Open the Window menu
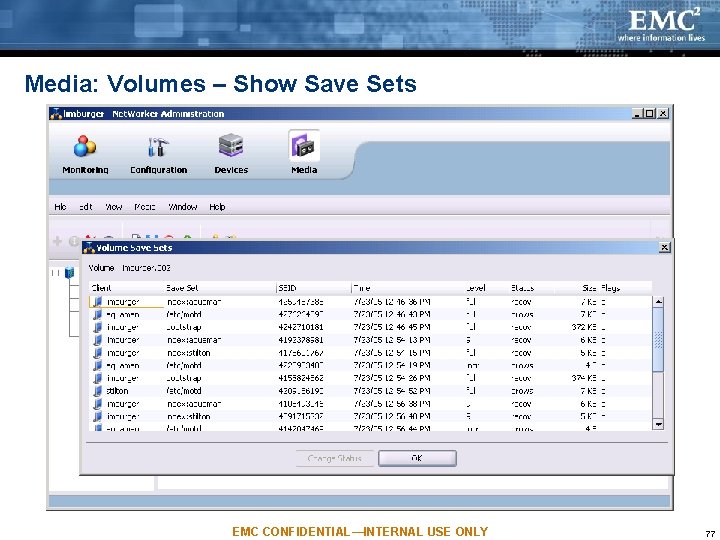 pyautogui.click(x=182, y=207)
